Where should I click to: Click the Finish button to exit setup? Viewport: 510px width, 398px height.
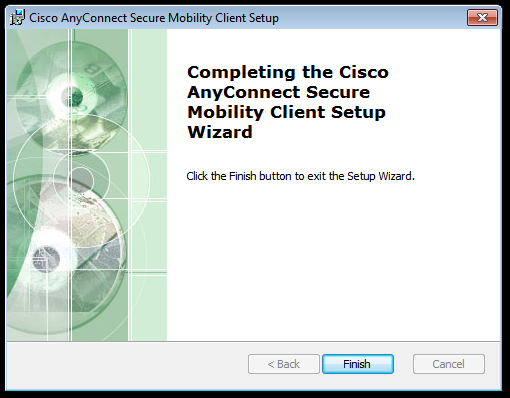point(358,364)
